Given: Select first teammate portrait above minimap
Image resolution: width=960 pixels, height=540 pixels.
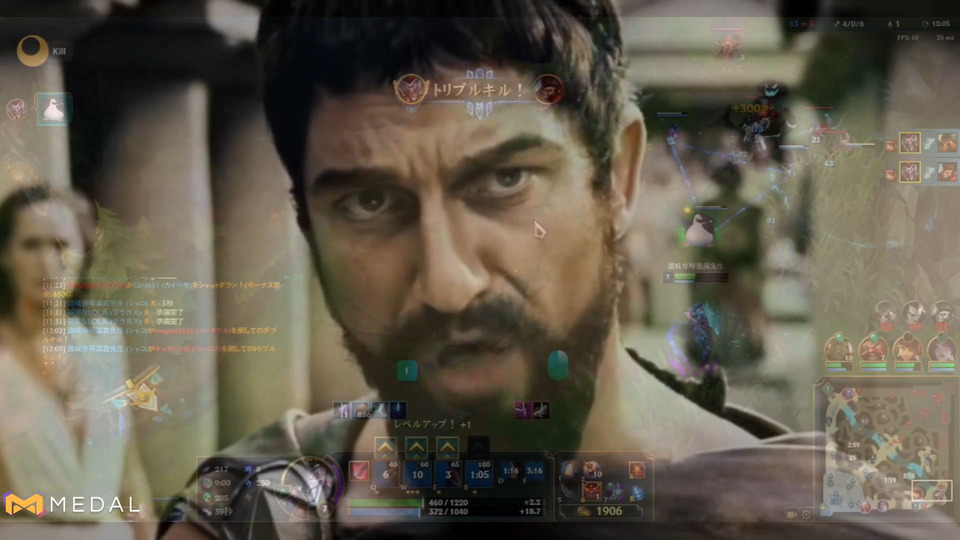Looking at the screenshot, I should (838, 349).
